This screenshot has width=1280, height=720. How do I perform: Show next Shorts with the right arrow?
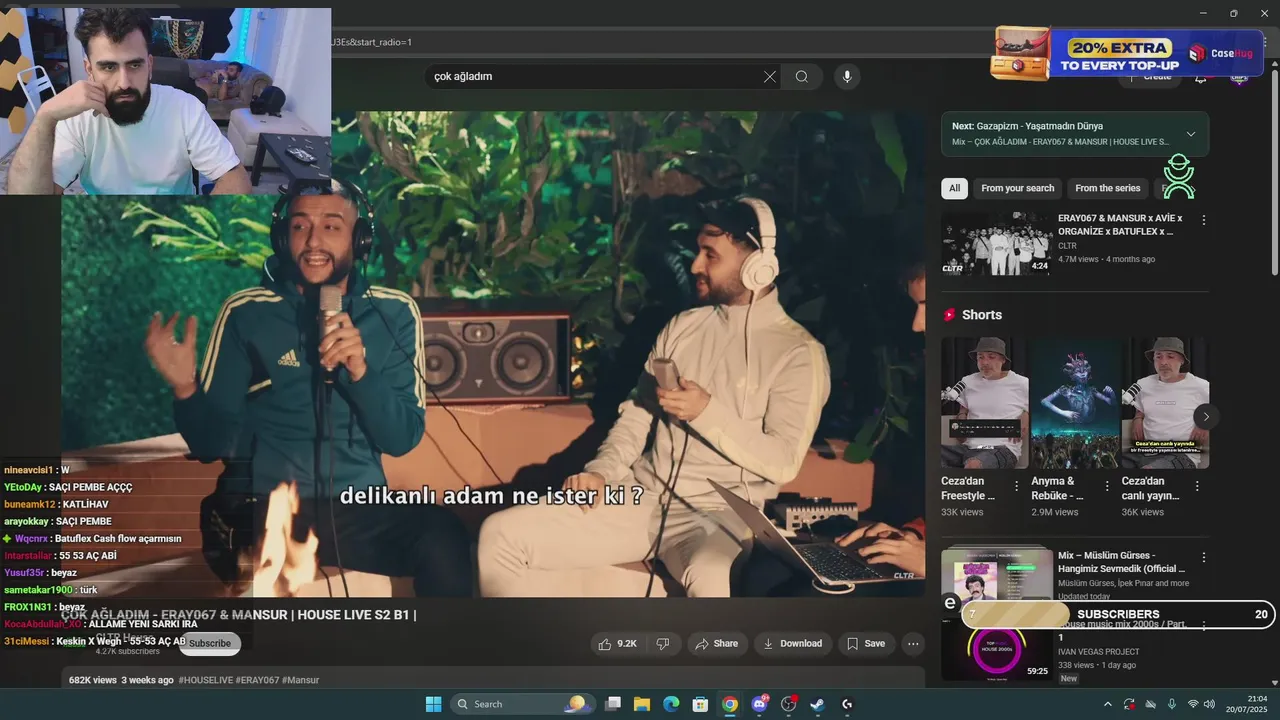tap(1206, 417)
